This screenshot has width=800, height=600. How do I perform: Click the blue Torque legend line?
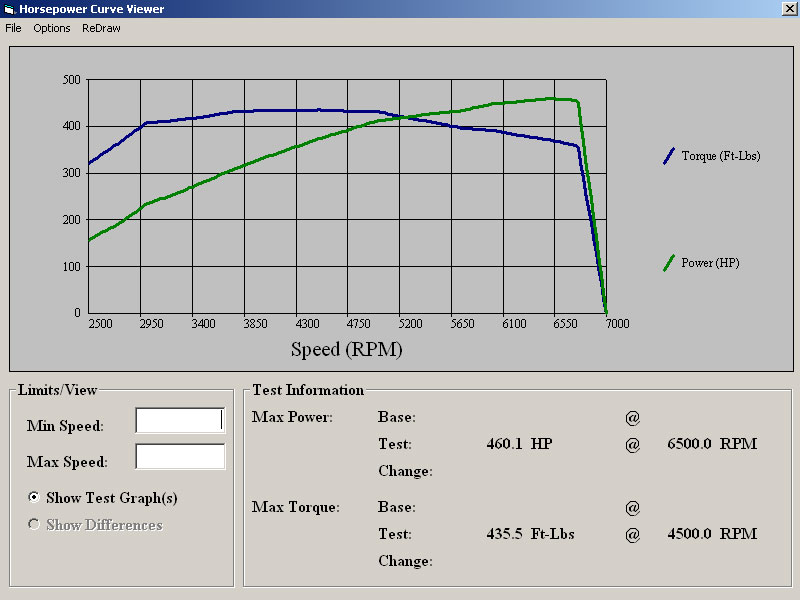669,156
